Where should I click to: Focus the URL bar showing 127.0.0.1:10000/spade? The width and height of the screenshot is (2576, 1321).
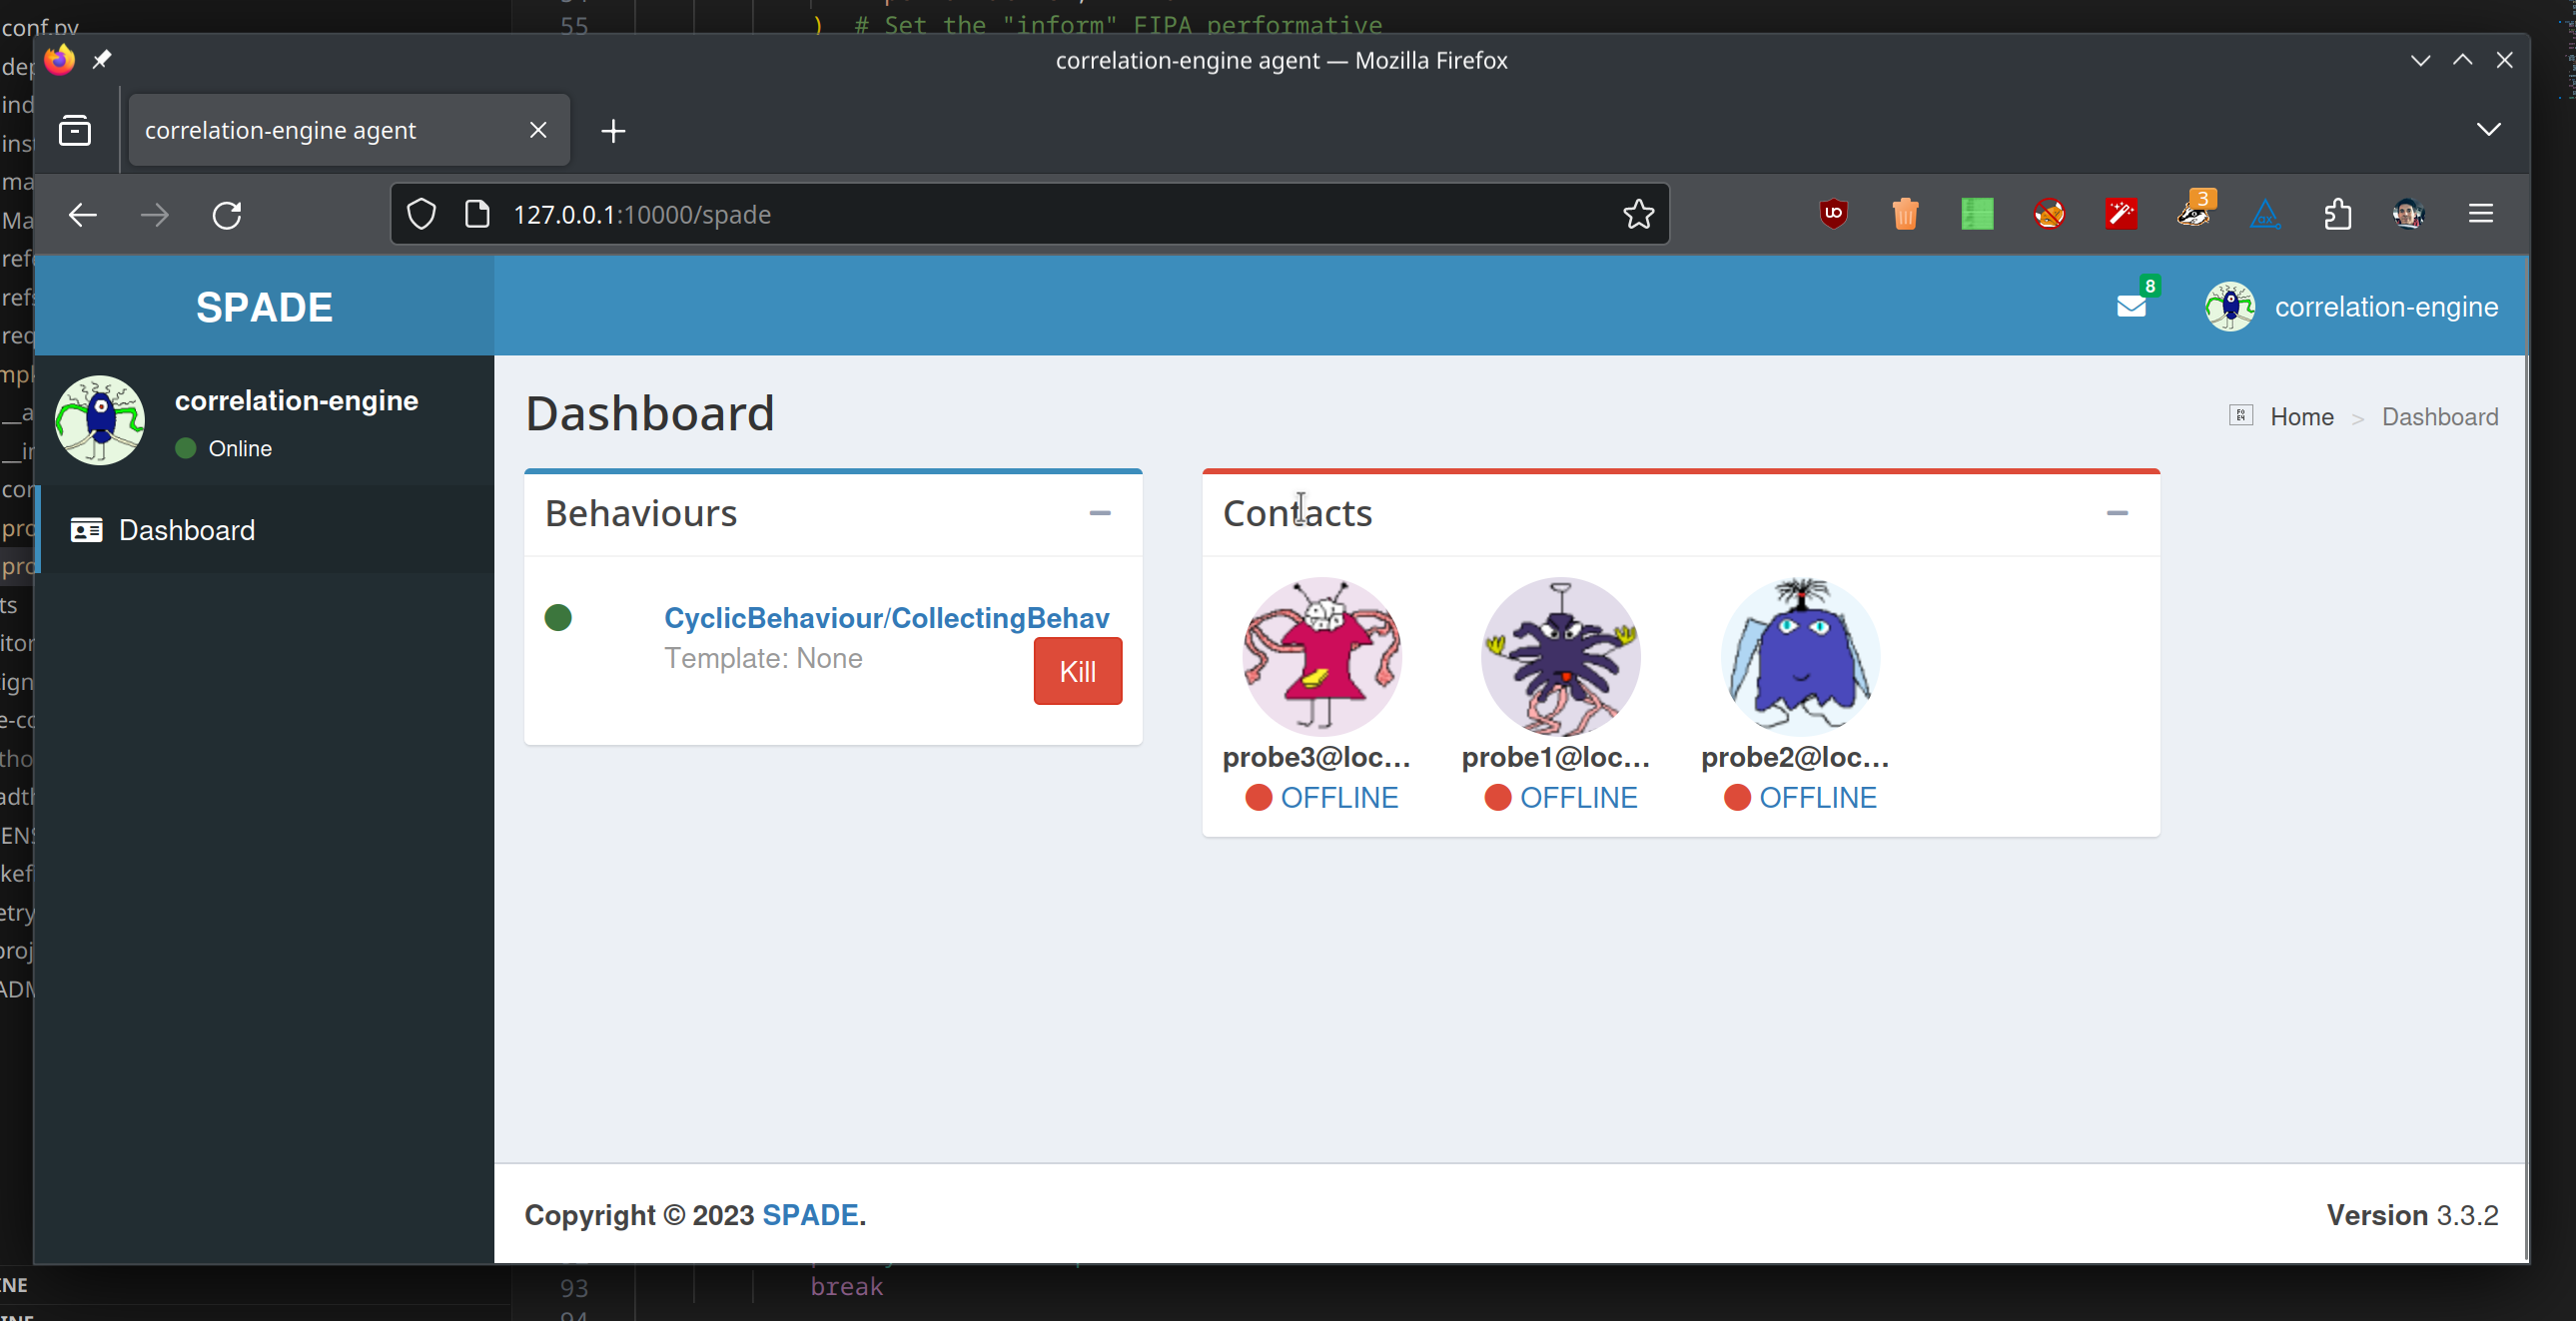click(x=1030, y=214)
